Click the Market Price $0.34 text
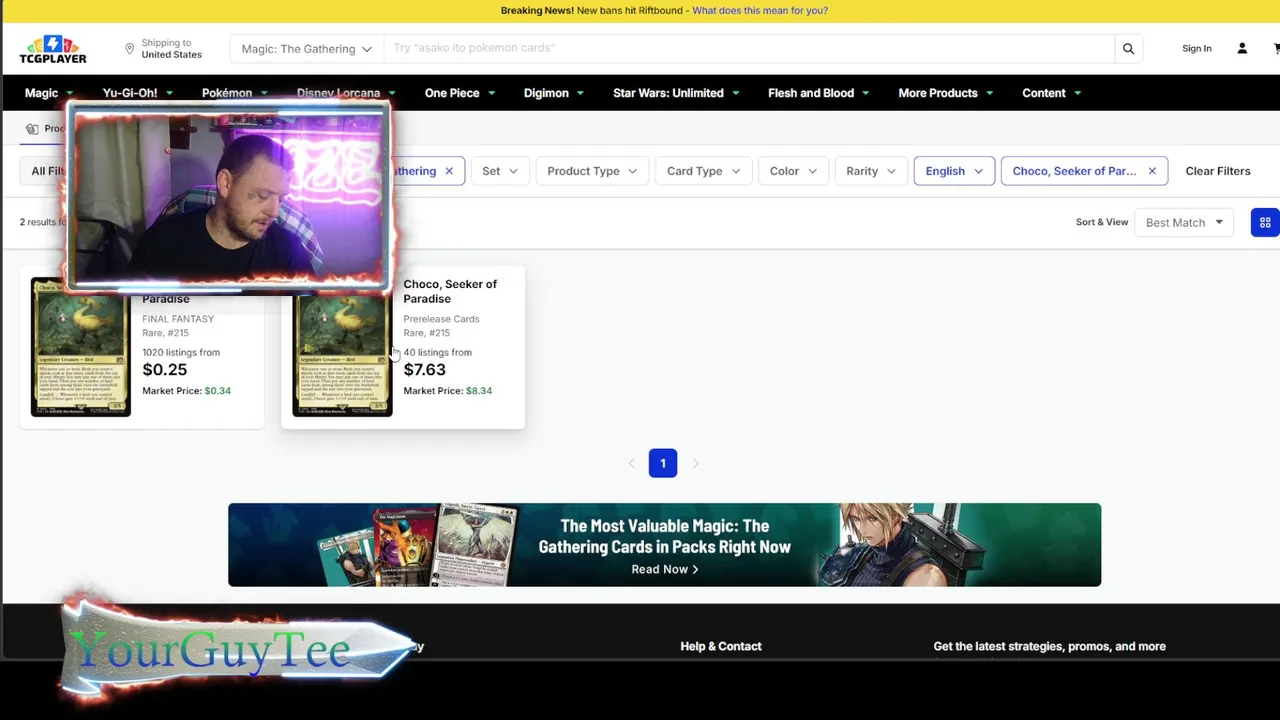1280x720 pixels. click(186, 391)
